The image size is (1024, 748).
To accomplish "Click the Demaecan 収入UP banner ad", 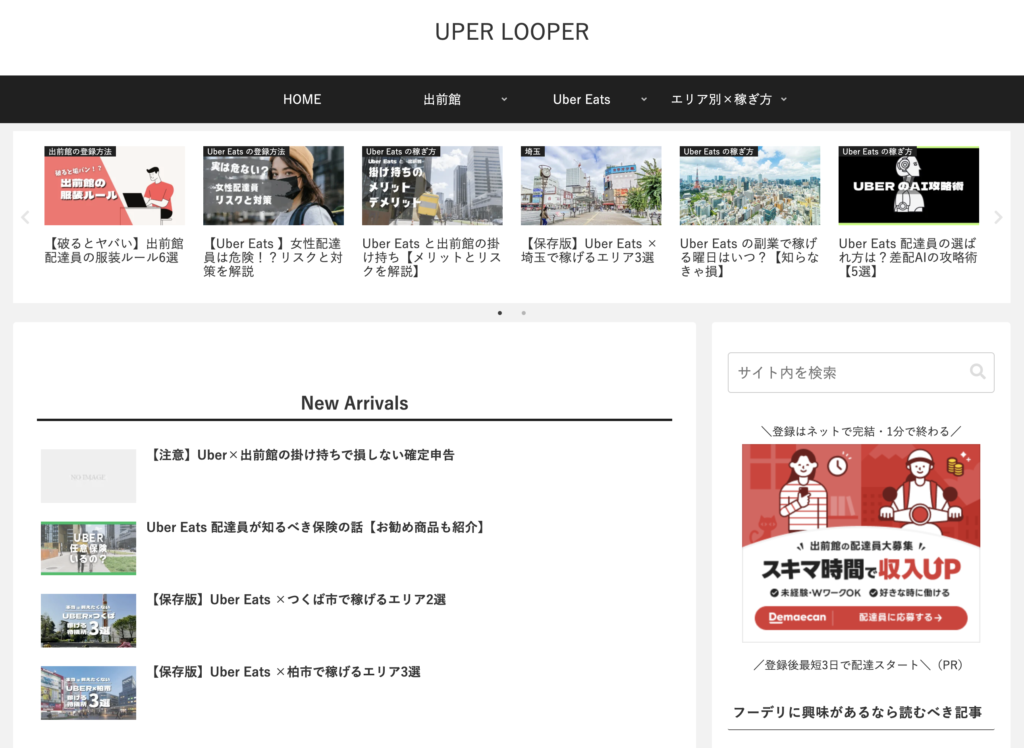I will (x=861, y=542).
